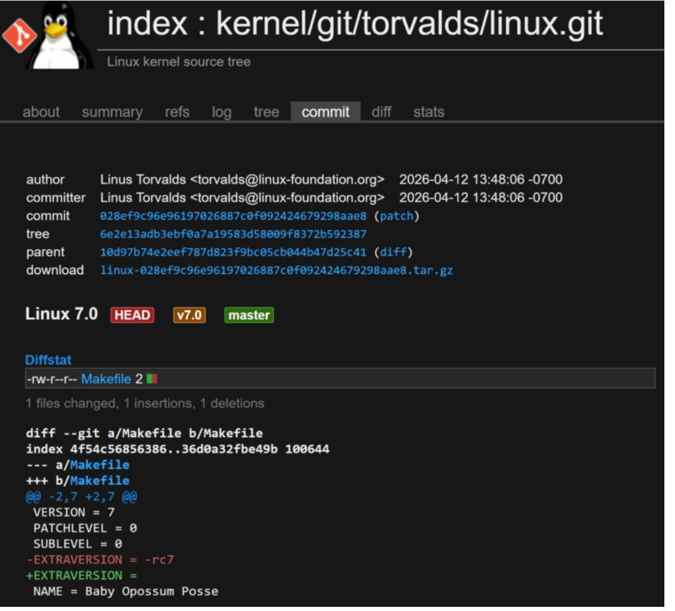Open the diff tab

(x=381, y=112)
